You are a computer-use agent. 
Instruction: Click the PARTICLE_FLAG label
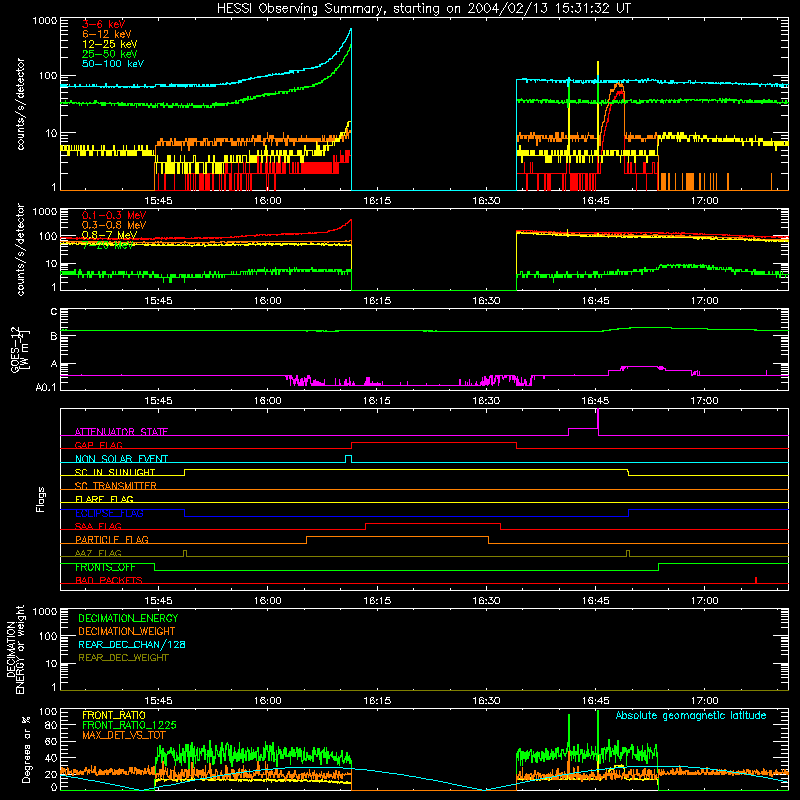[112, 539]
